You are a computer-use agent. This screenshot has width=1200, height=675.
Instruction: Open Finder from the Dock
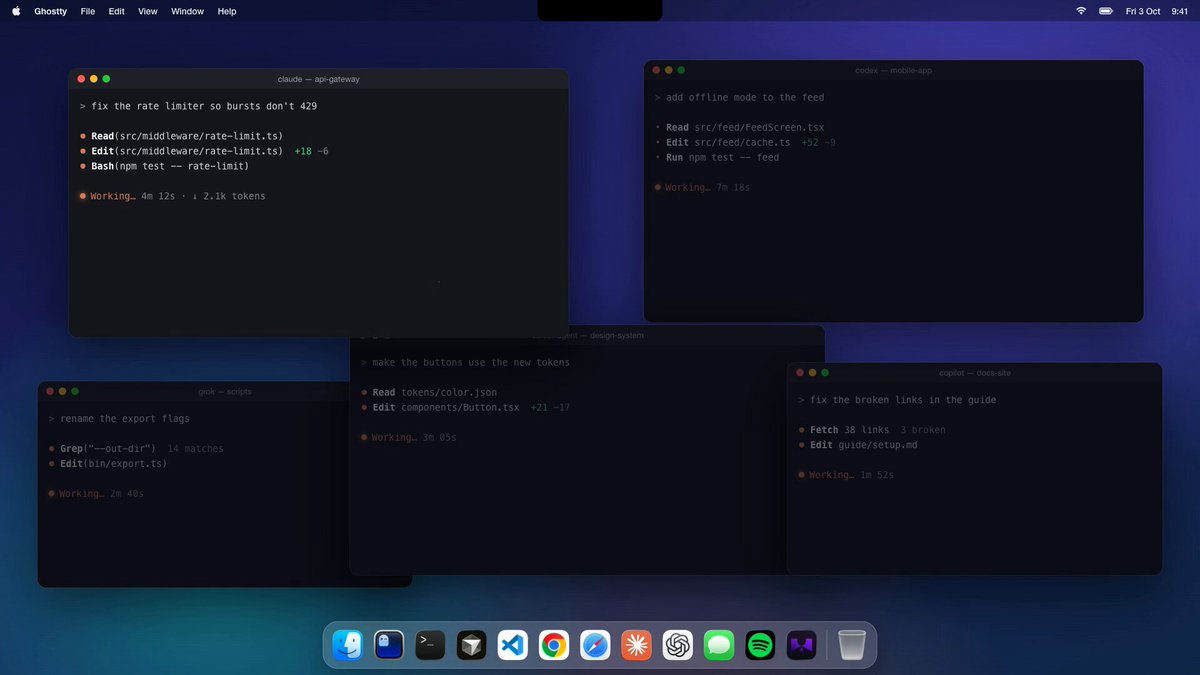[x=348, y=645]
